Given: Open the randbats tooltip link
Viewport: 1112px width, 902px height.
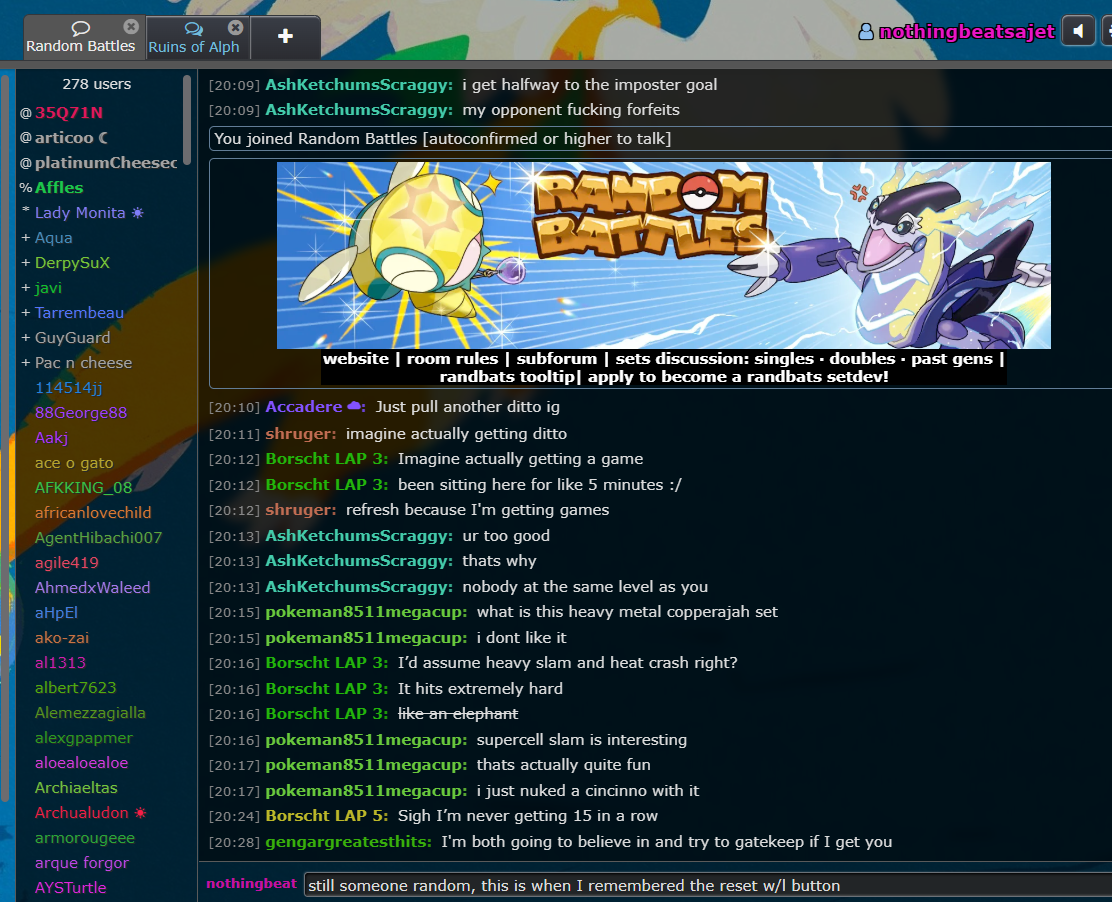Looking at the screenshot, I should 507,377.
